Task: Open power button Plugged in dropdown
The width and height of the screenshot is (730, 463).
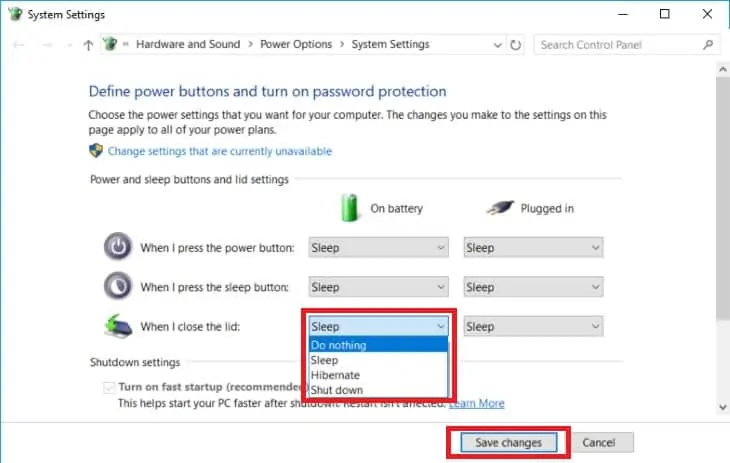Action: 533,247
